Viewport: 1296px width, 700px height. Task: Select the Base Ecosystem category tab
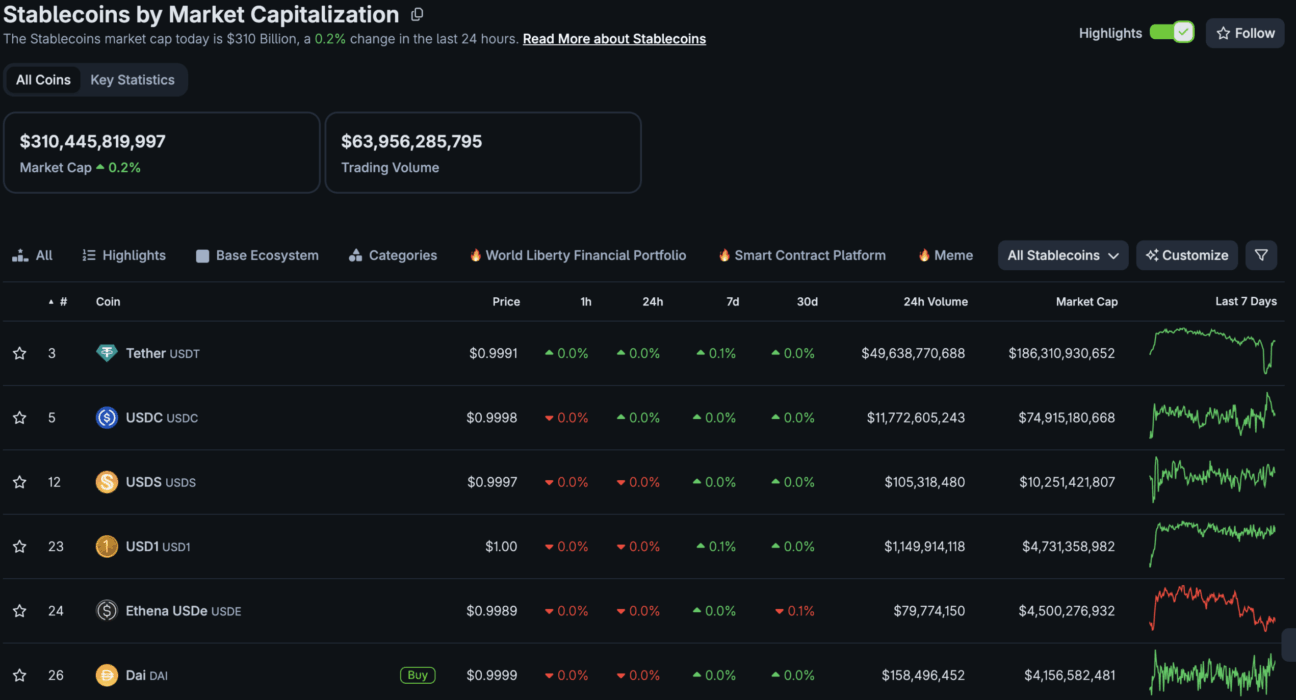pos(257,255)
